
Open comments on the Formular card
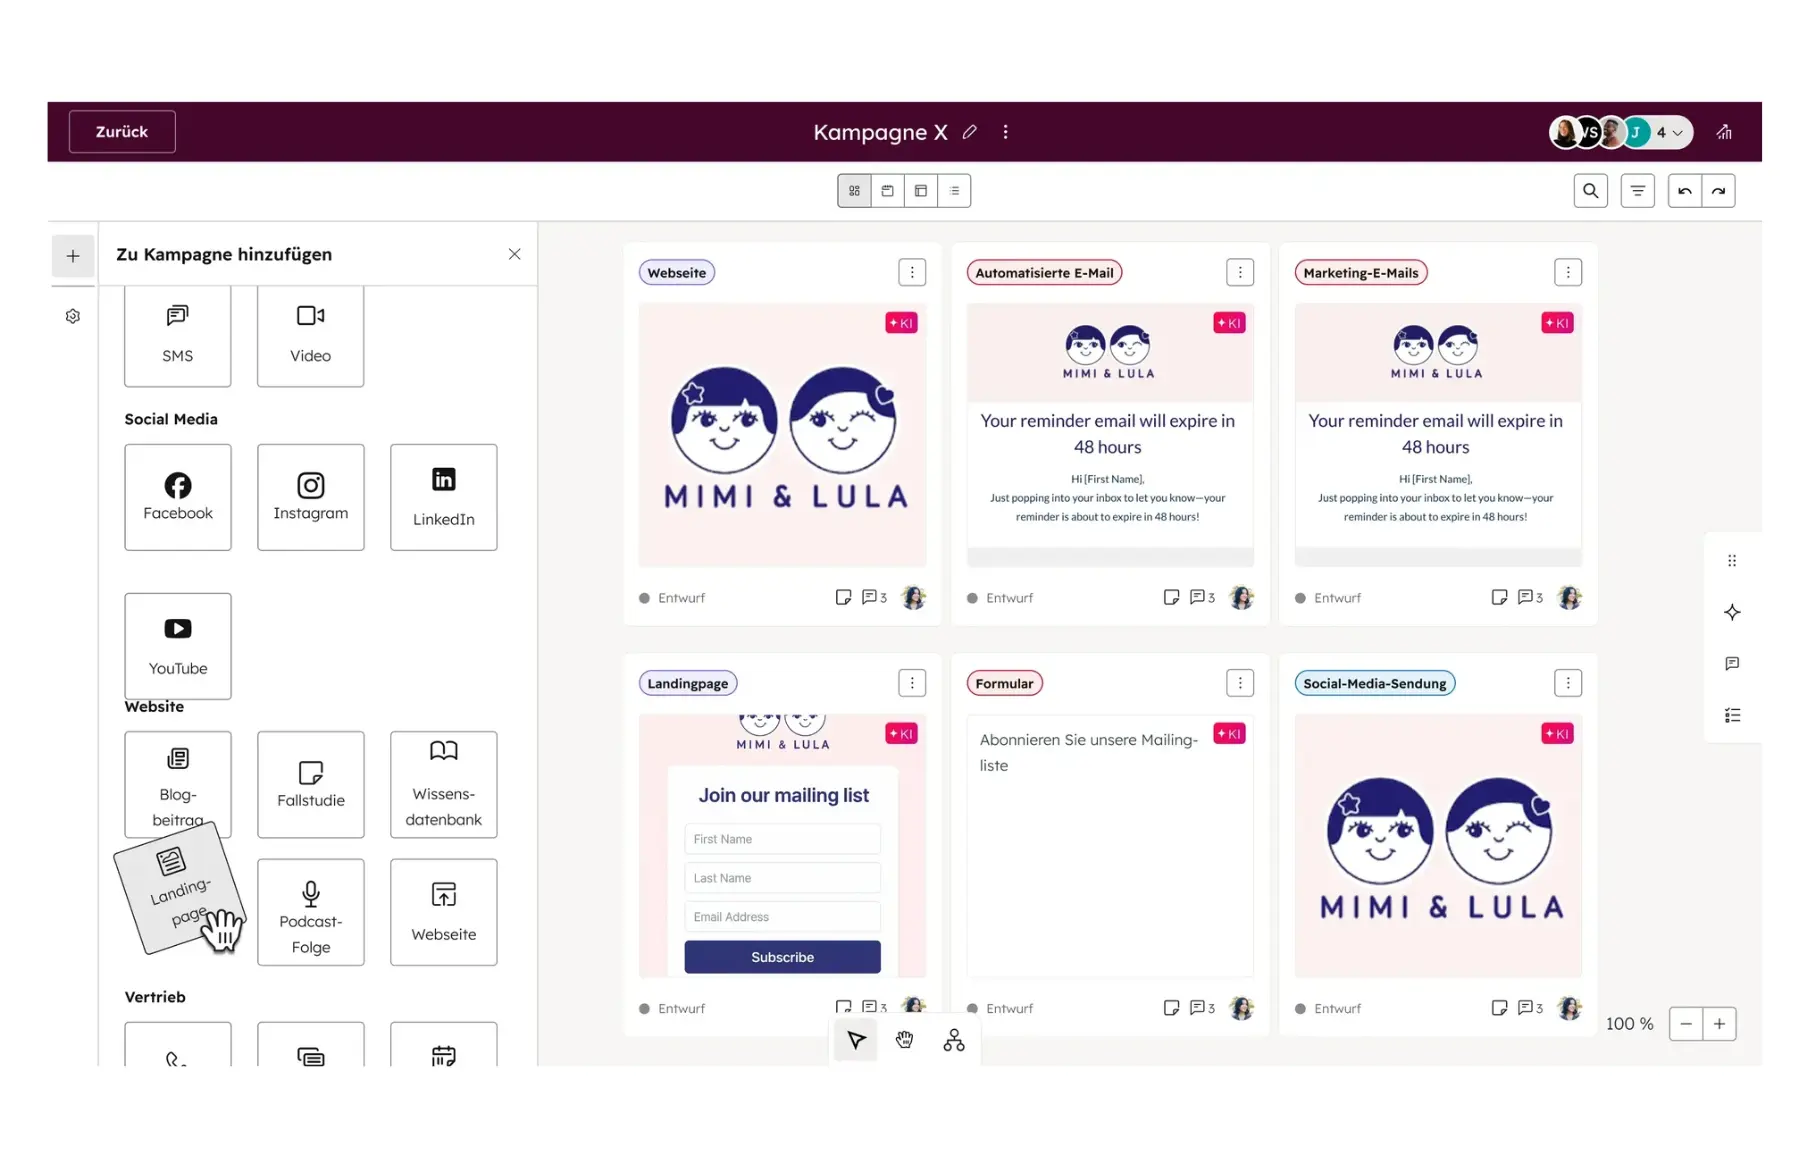pos(1202,1008)
